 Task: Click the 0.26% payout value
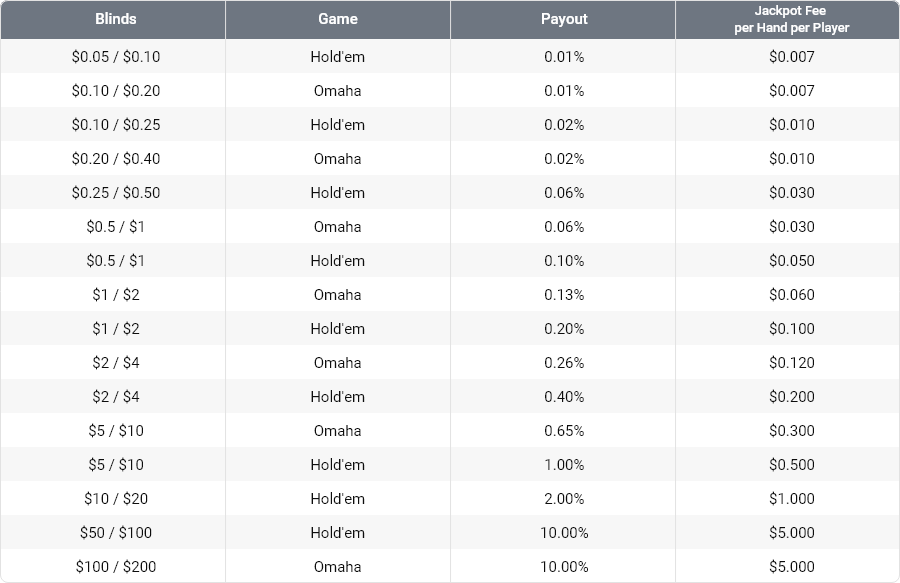tap(564, 363)
